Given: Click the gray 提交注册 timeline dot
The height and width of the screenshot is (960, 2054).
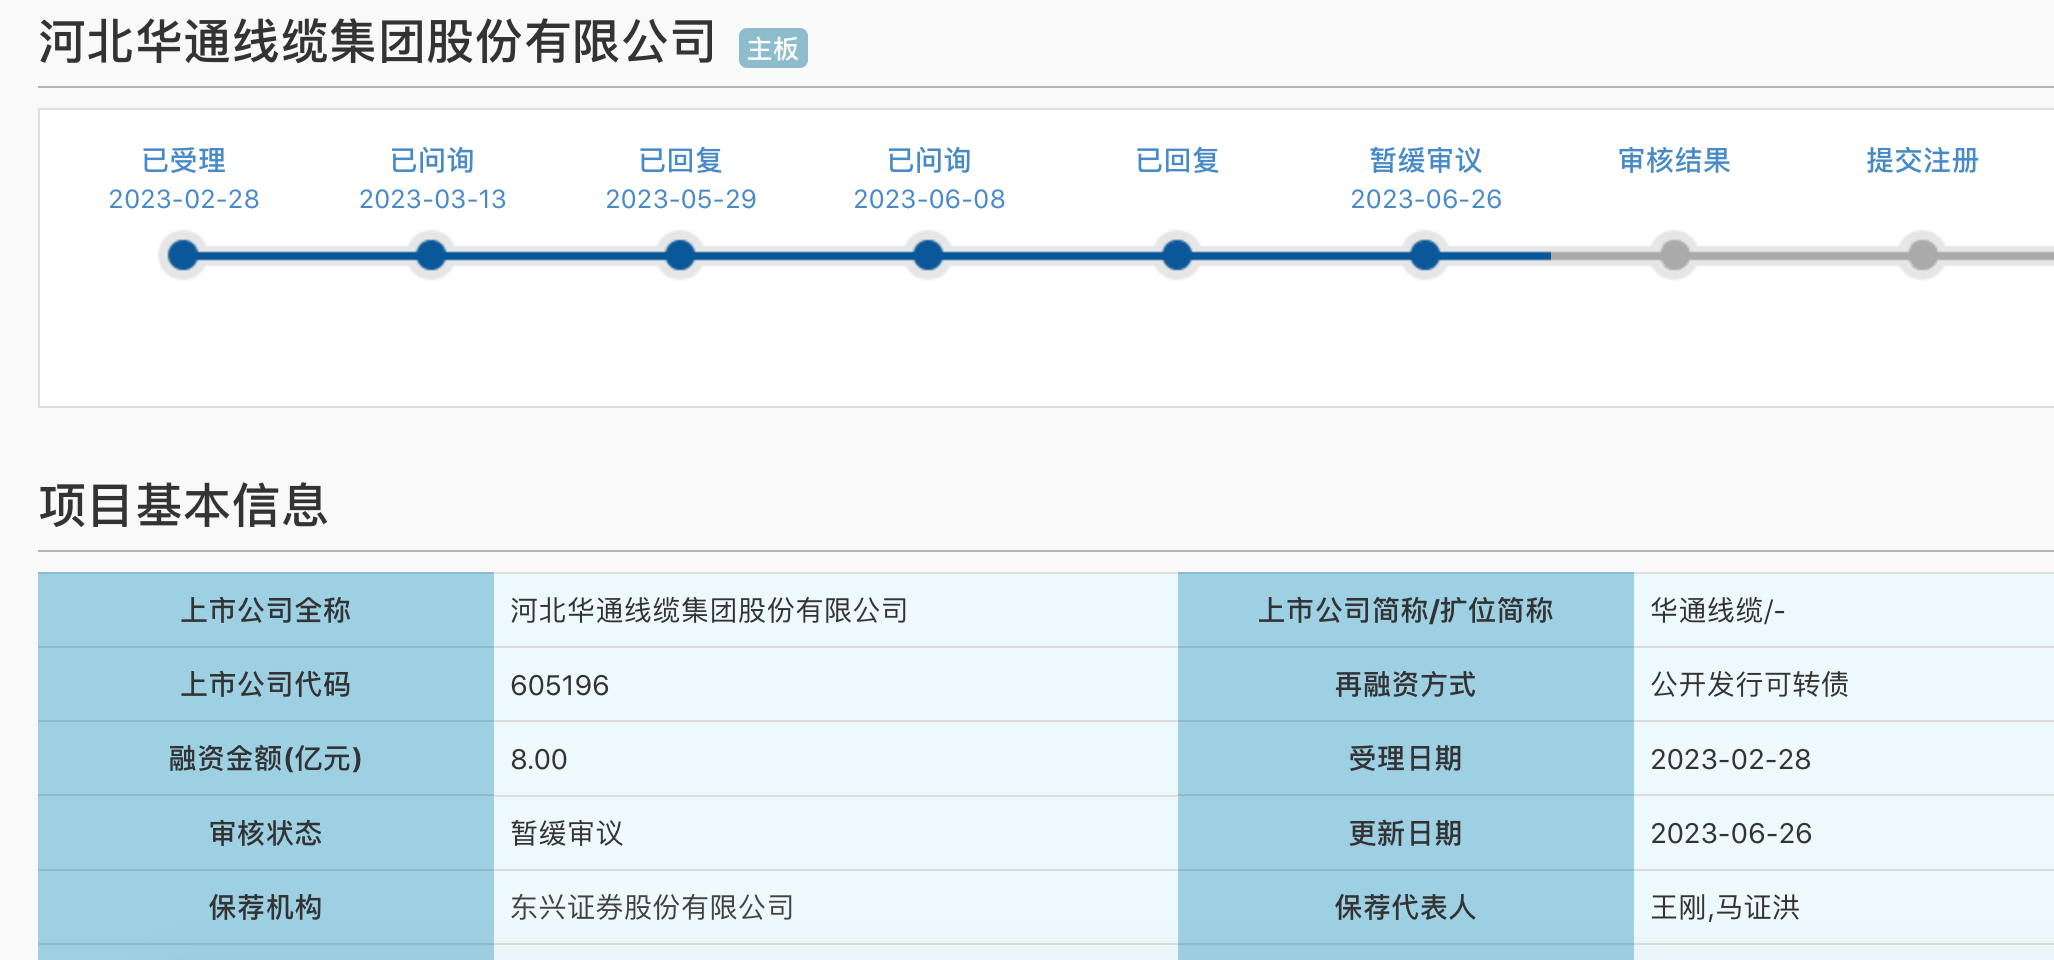Looking at the screenshot, I should pos(1922,255).
